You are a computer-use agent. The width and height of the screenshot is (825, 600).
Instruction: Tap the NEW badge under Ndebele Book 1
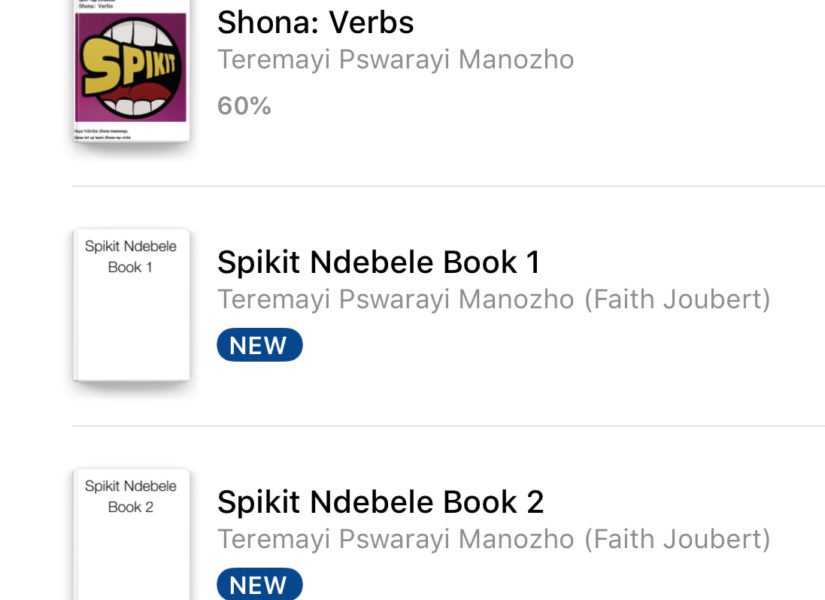259,345
